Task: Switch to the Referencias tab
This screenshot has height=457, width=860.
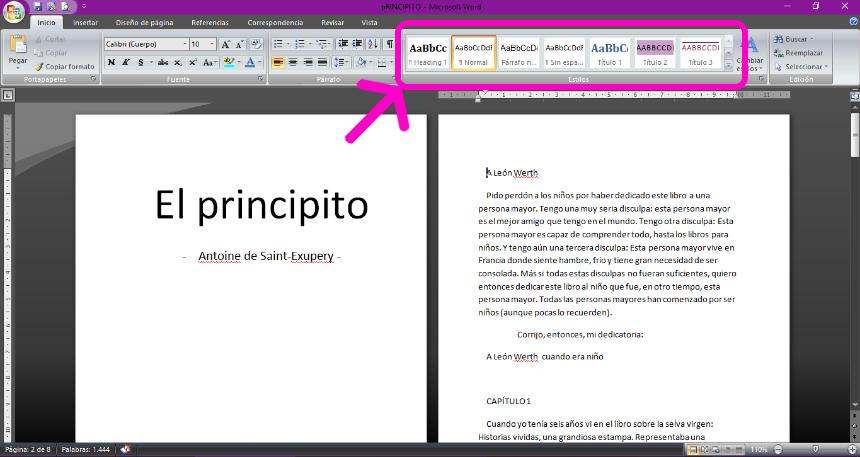Action: coord(210,22)
